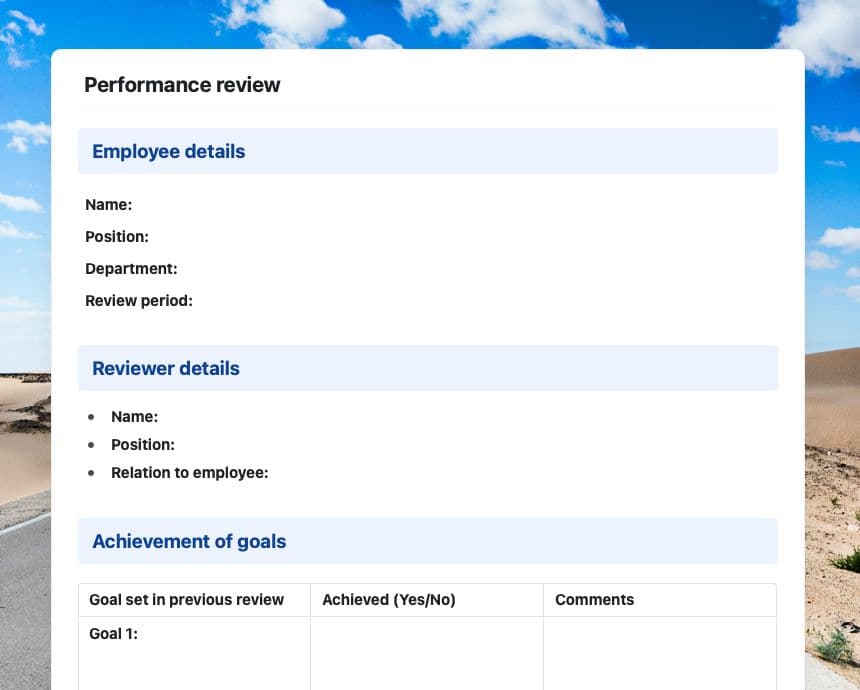Click the bullet before Relation to employee
This screenshot has height=690, width=860.
[92, 473]
